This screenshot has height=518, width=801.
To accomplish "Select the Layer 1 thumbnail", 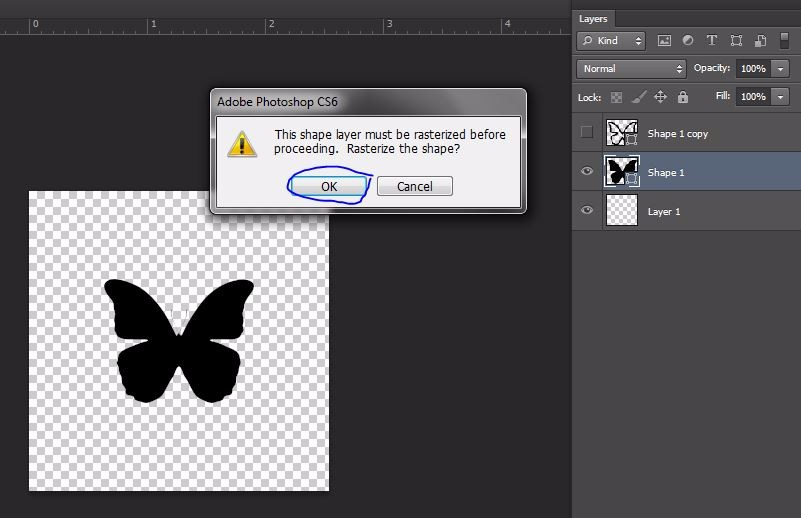I will point(622,210).
